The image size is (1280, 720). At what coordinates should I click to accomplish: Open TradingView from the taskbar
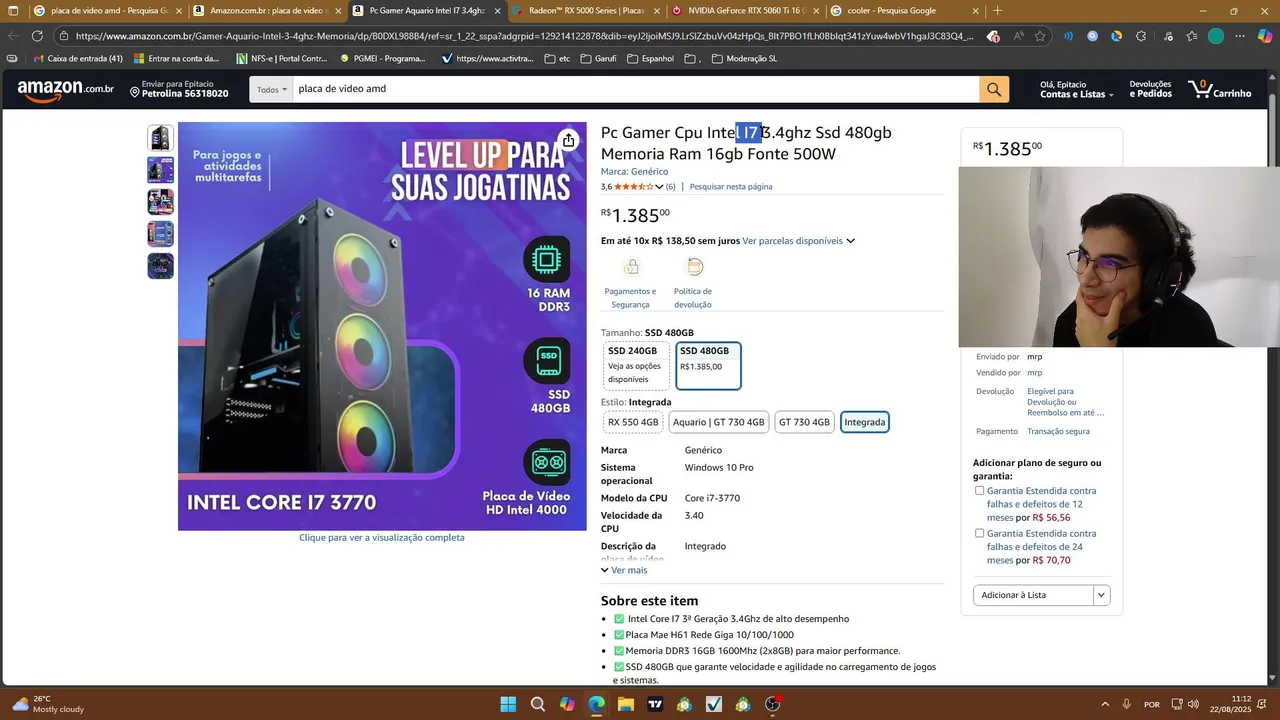point(655,704)
